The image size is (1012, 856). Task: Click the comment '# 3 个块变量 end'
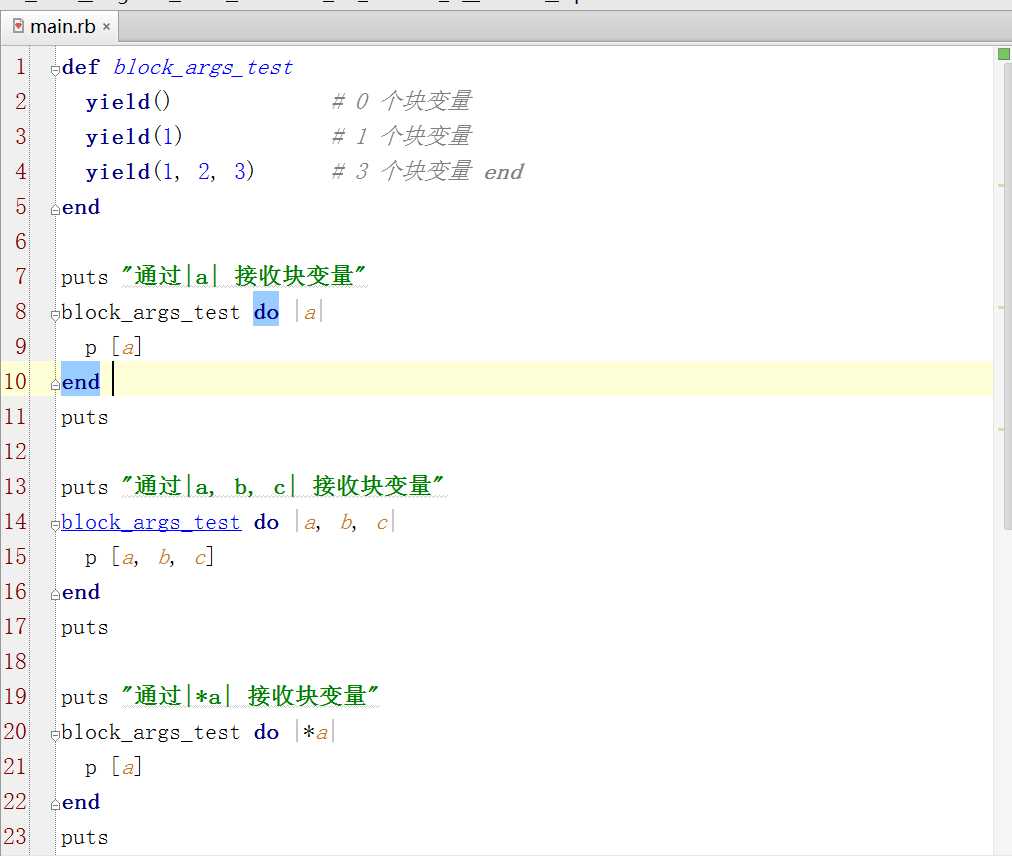(x=427, y=171)
